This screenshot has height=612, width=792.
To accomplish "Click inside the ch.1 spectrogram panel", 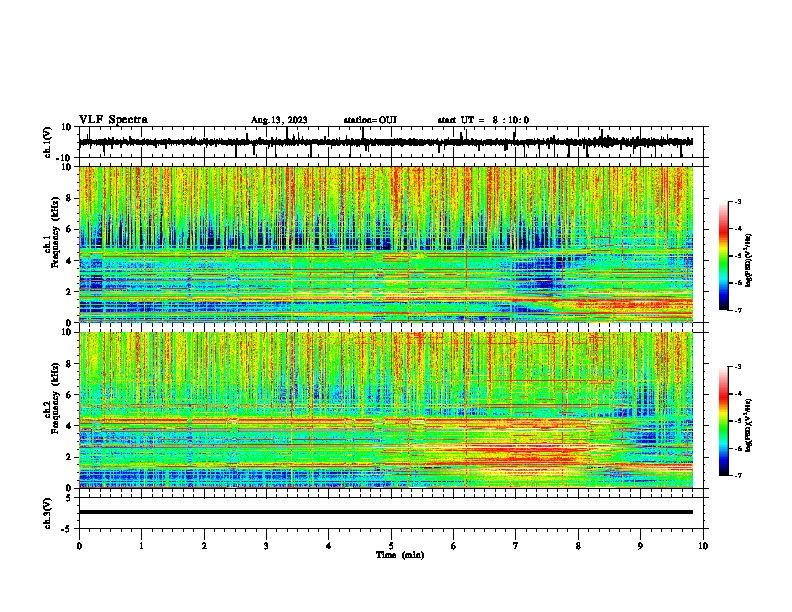I will click(x=386, y=244).
